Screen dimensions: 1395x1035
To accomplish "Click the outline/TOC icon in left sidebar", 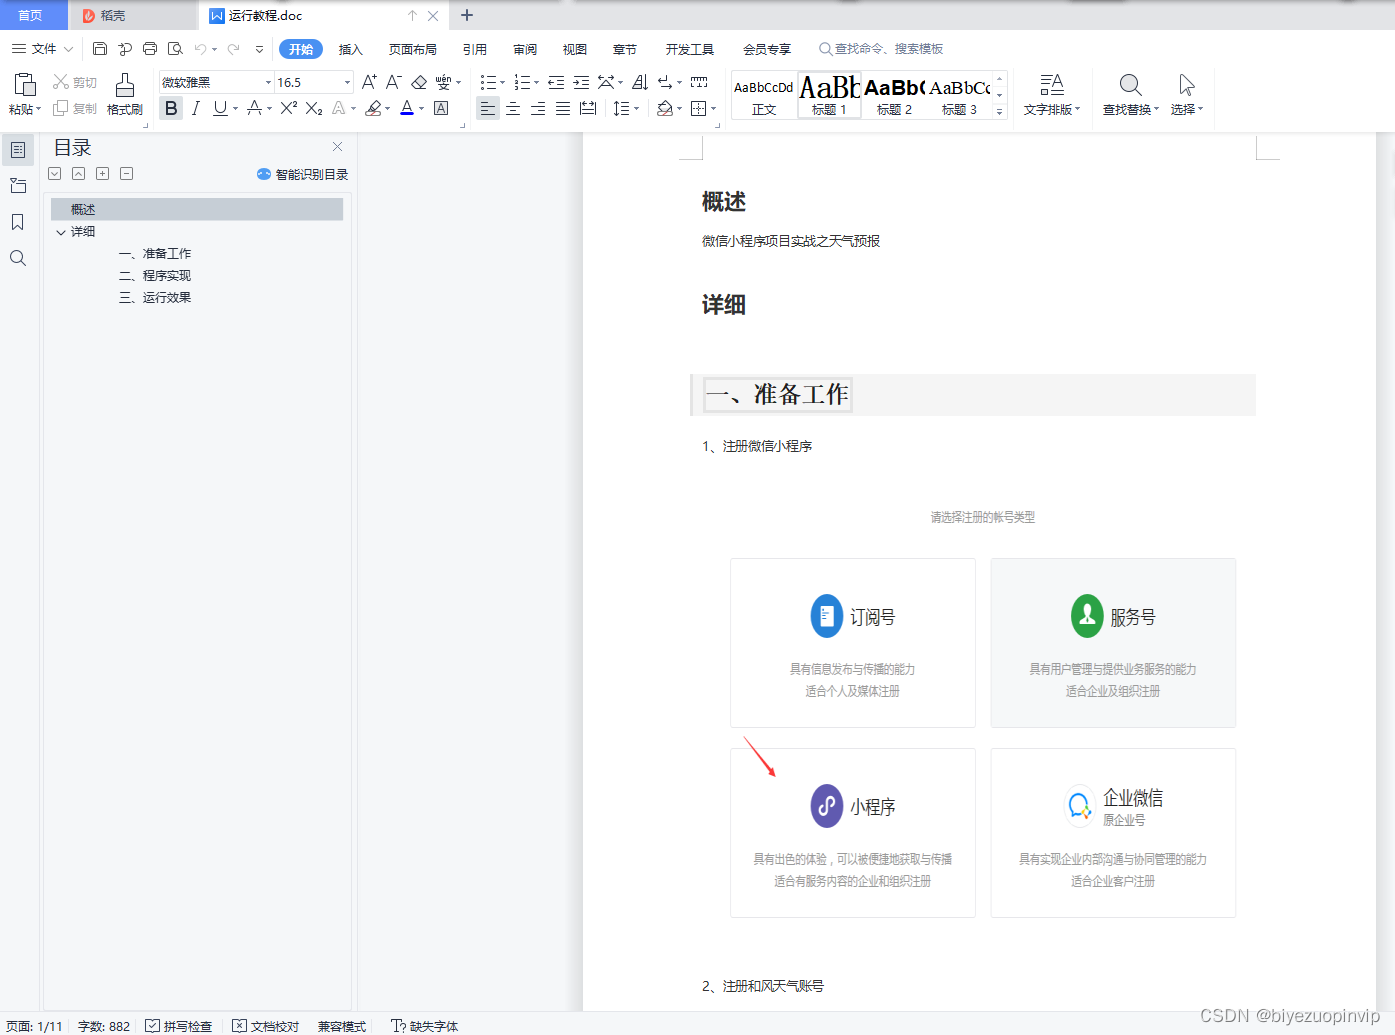I will (18, 150).
